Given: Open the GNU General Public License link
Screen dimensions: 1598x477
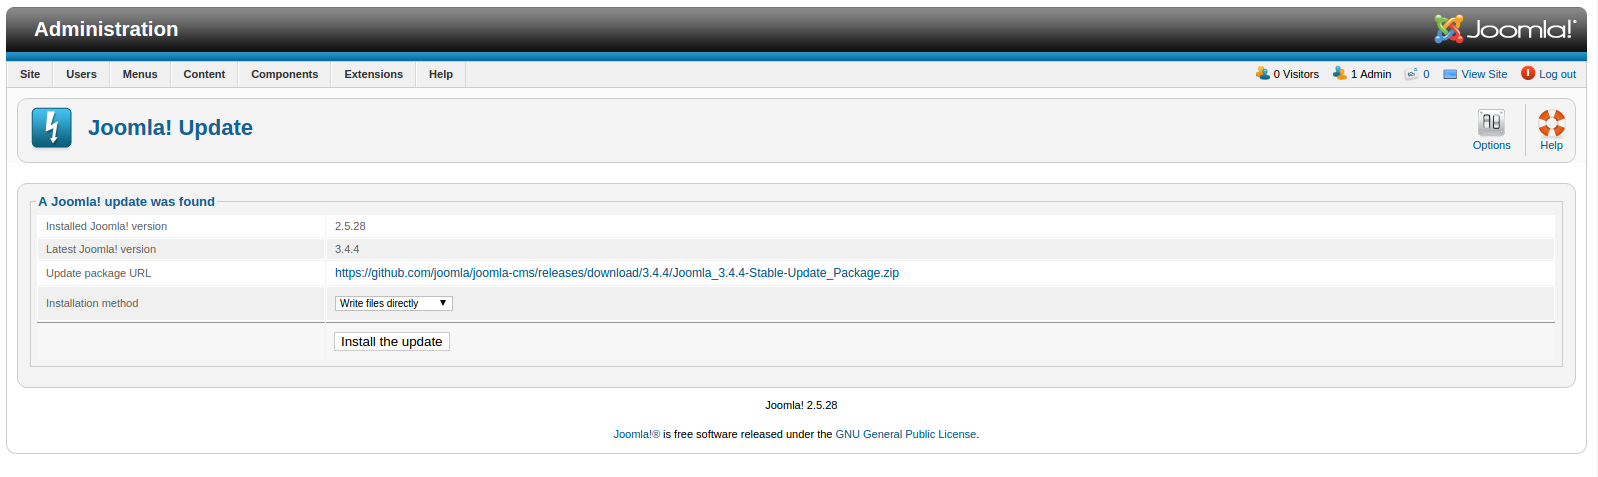Looking at the screenshot, I should point(906,434).
